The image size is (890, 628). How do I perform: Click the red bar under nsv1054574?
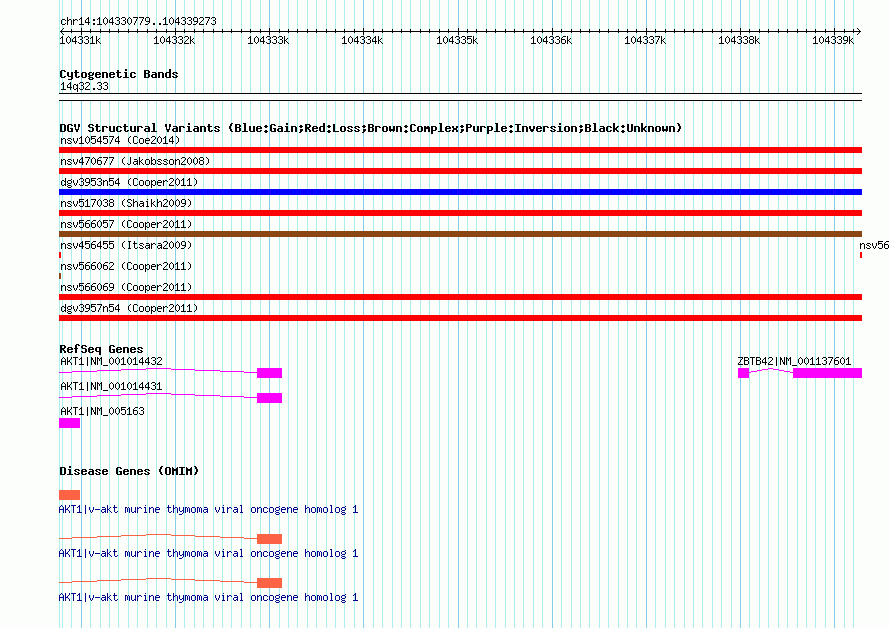(x=460, y=150)
